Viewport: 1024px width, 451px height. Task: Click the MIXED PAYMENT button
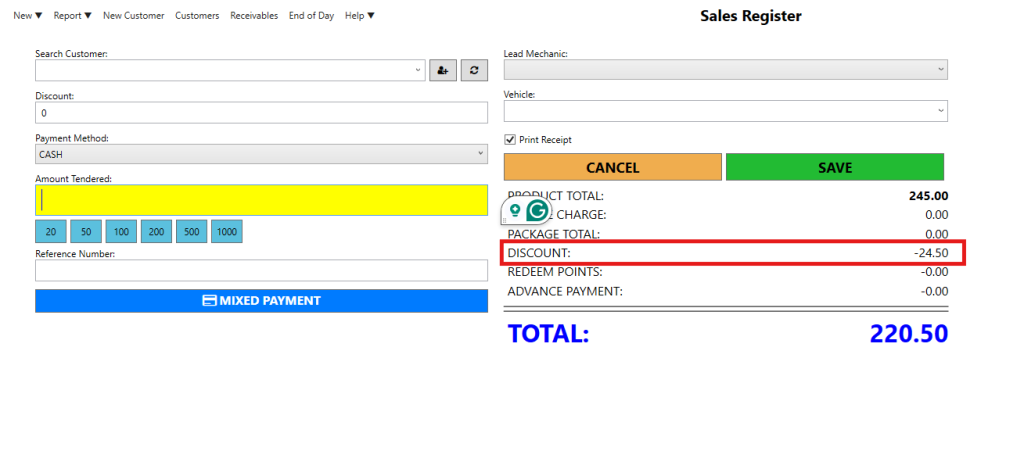260,300
